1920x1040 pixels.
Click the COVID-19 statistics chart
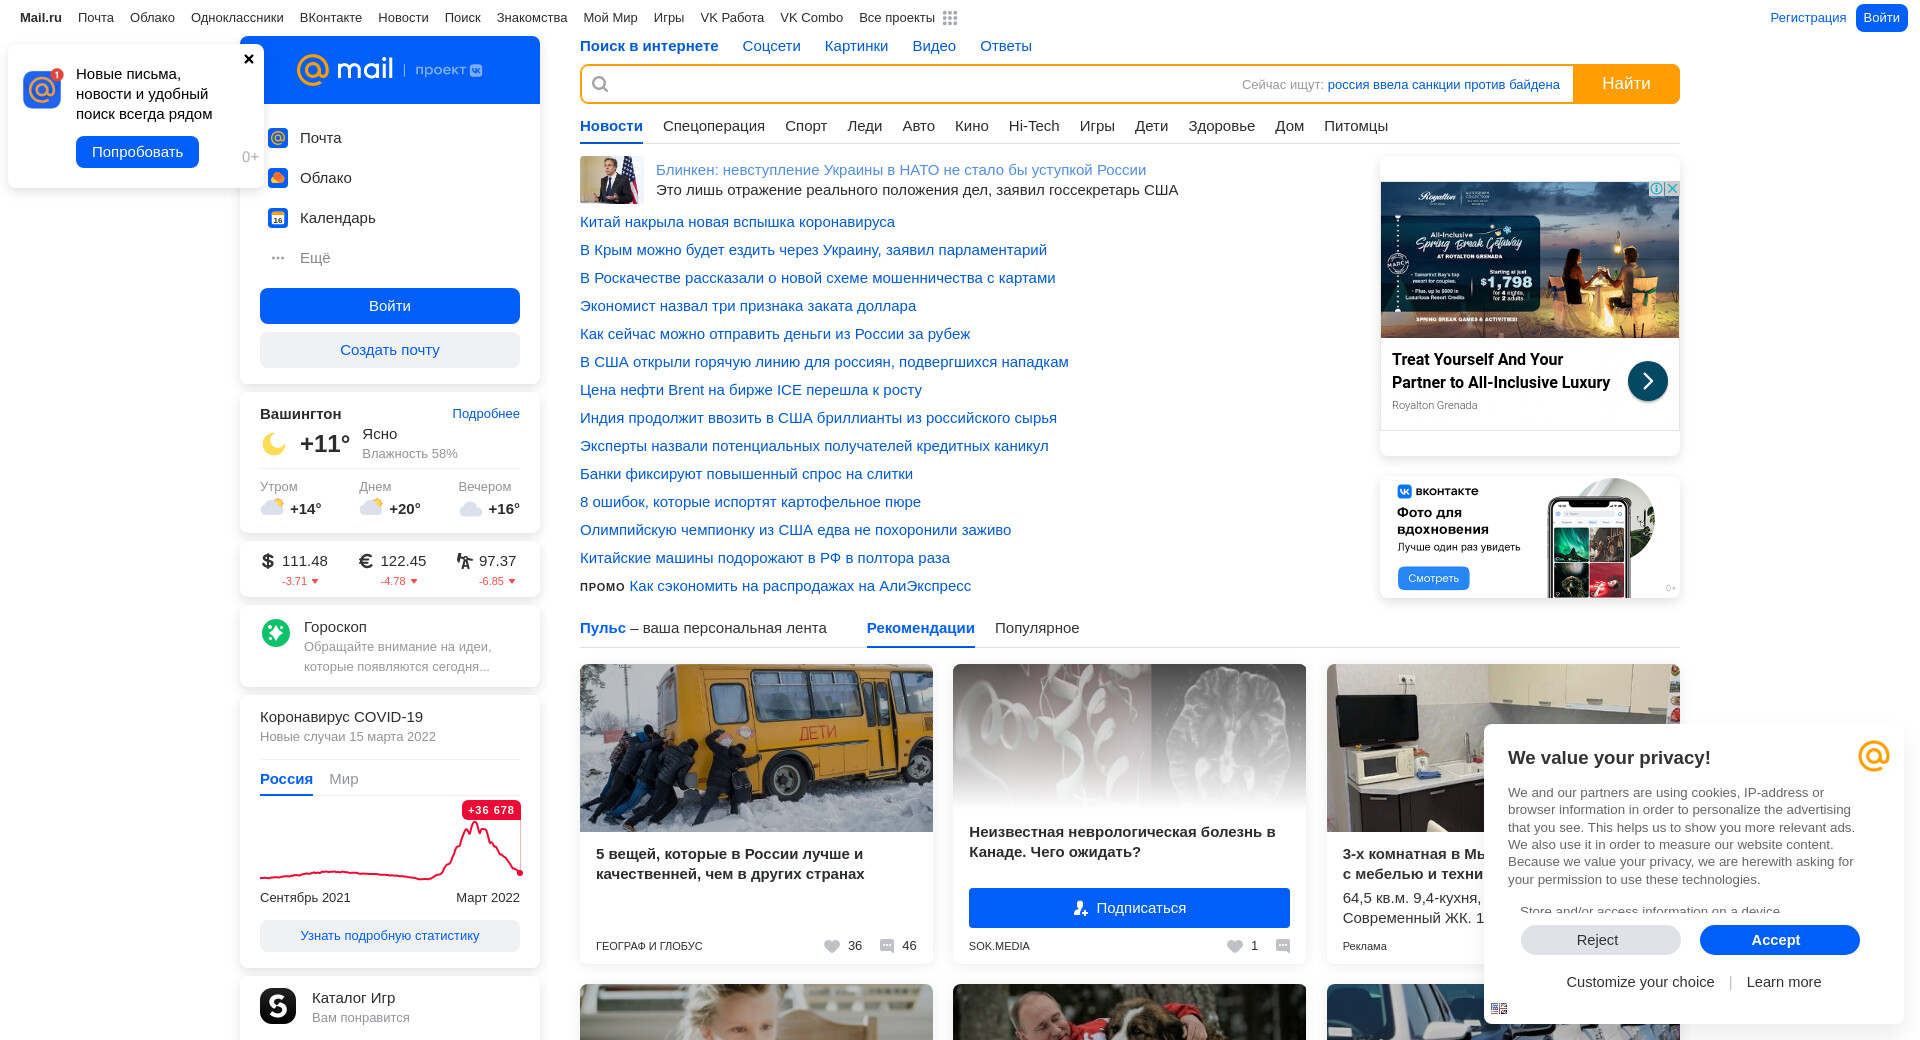(390, 845)
